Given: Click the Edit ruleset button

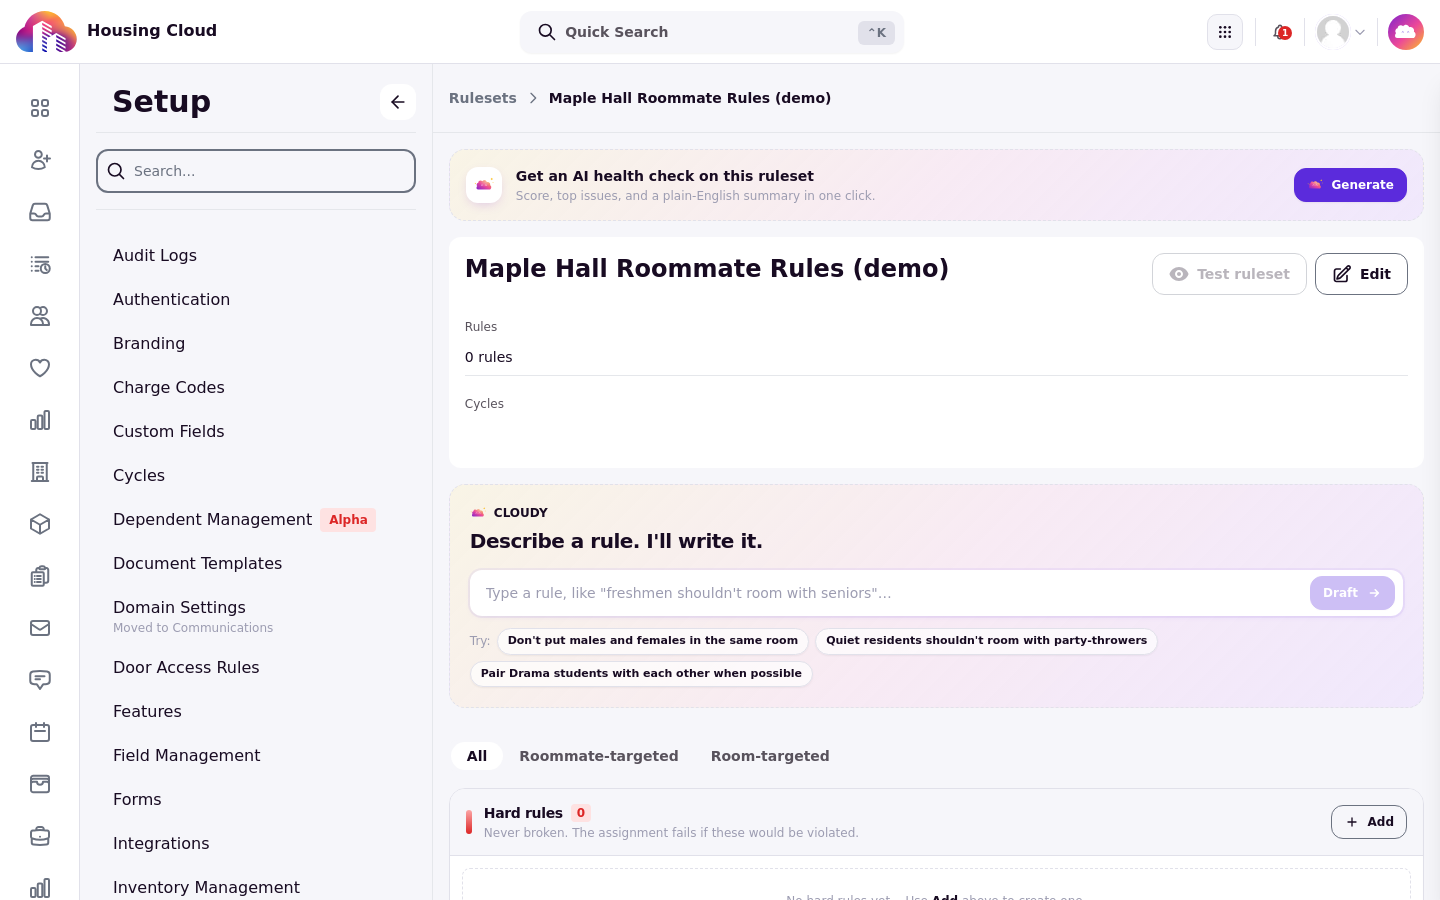Looking at the screenshot, I should (1361, 274).
